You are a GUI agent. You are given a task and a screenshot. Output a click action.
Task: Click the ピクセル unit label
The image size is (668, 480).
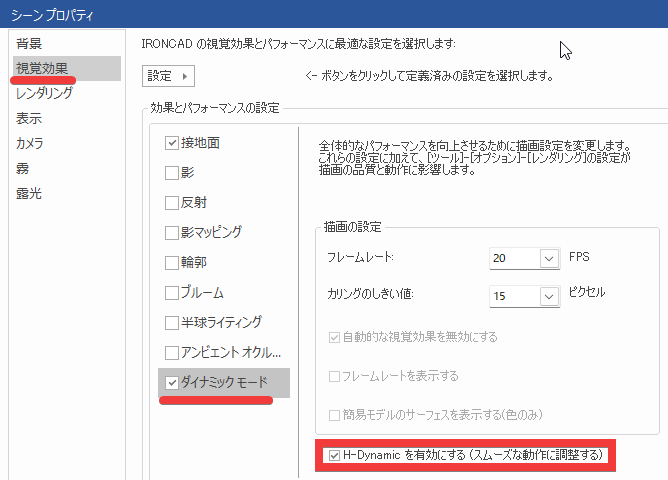click(587, 292)
